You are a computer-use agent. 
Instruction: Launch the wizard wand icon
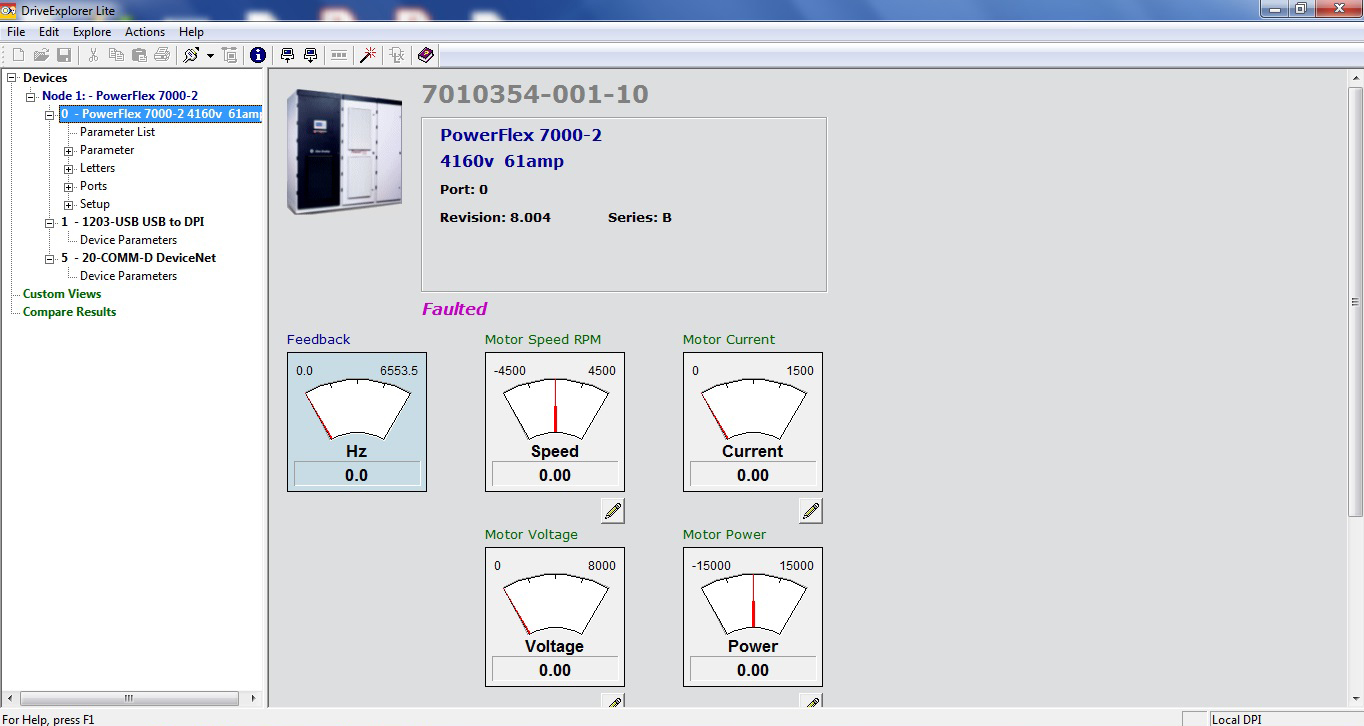click(x=368, y=55)
